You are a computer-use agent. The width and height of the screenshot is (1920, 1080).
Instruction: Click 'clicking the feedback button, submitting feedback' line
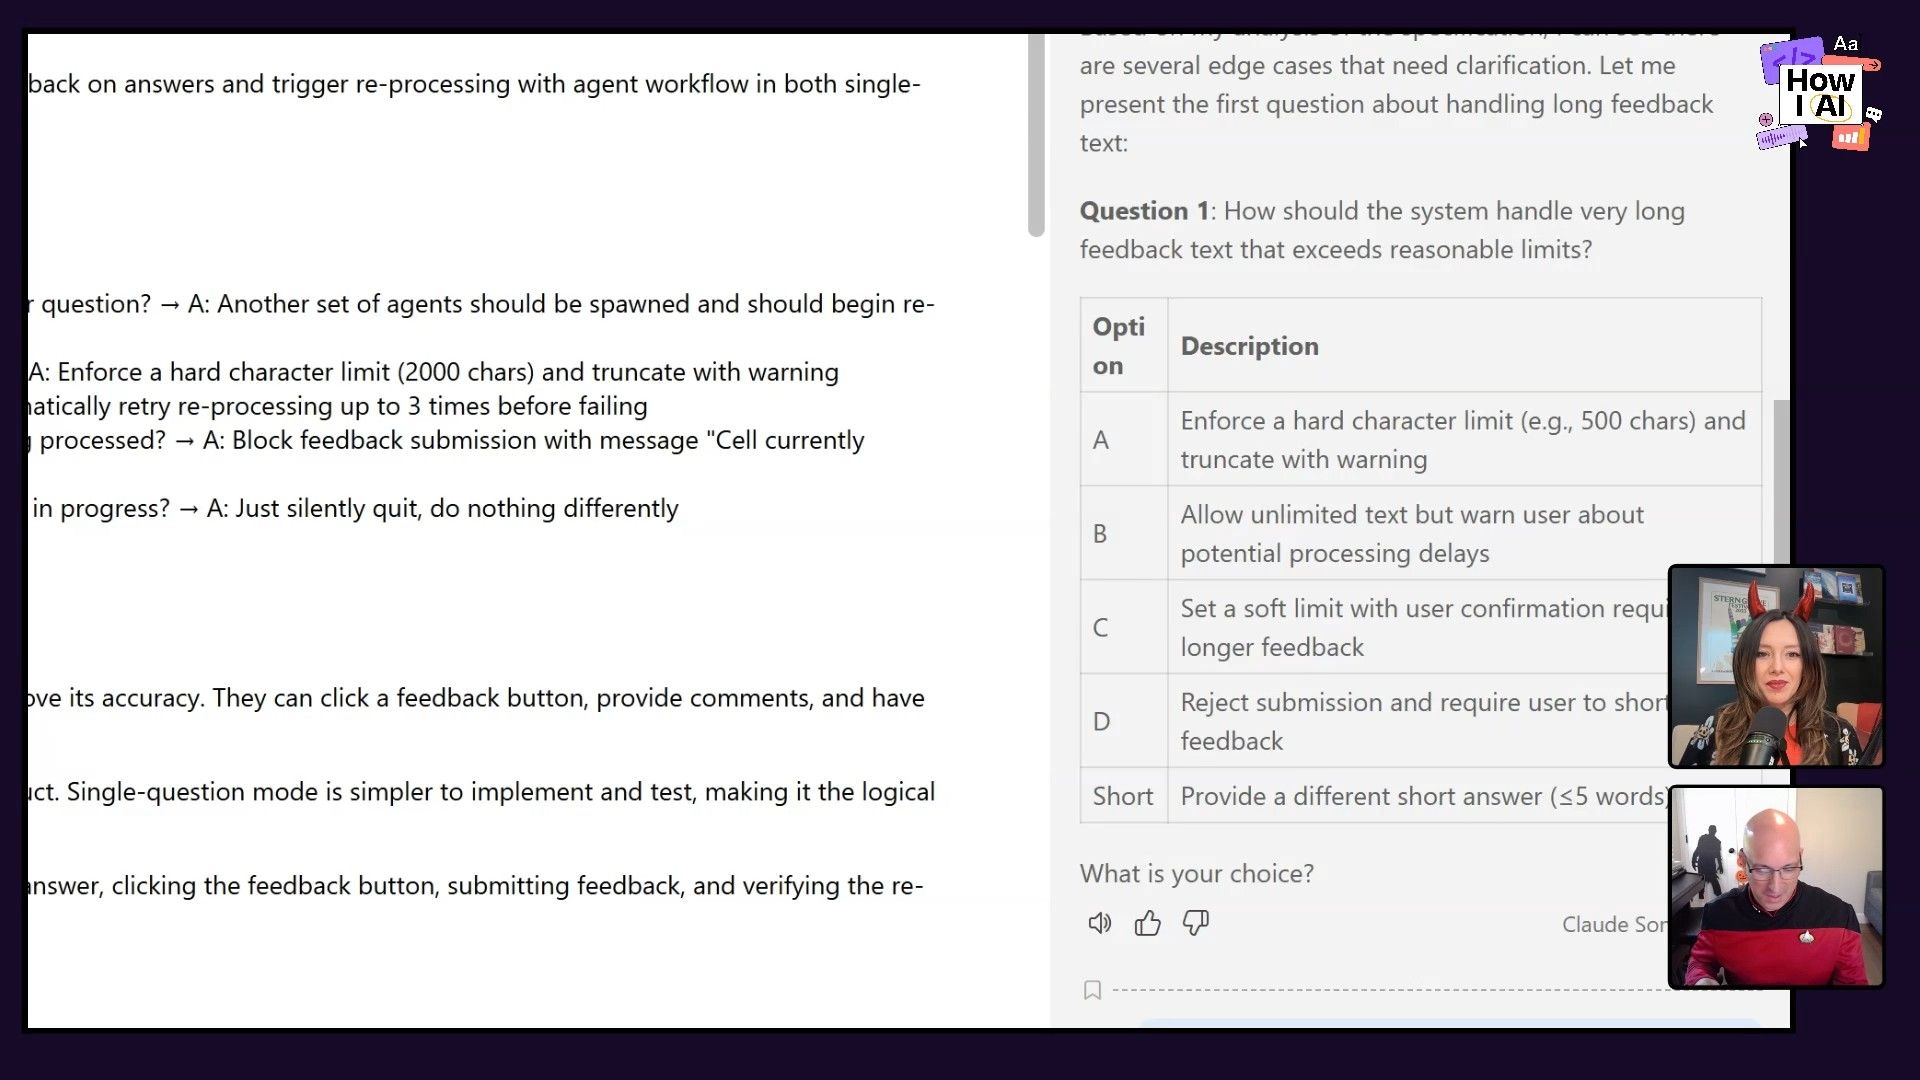coord(475,886)
